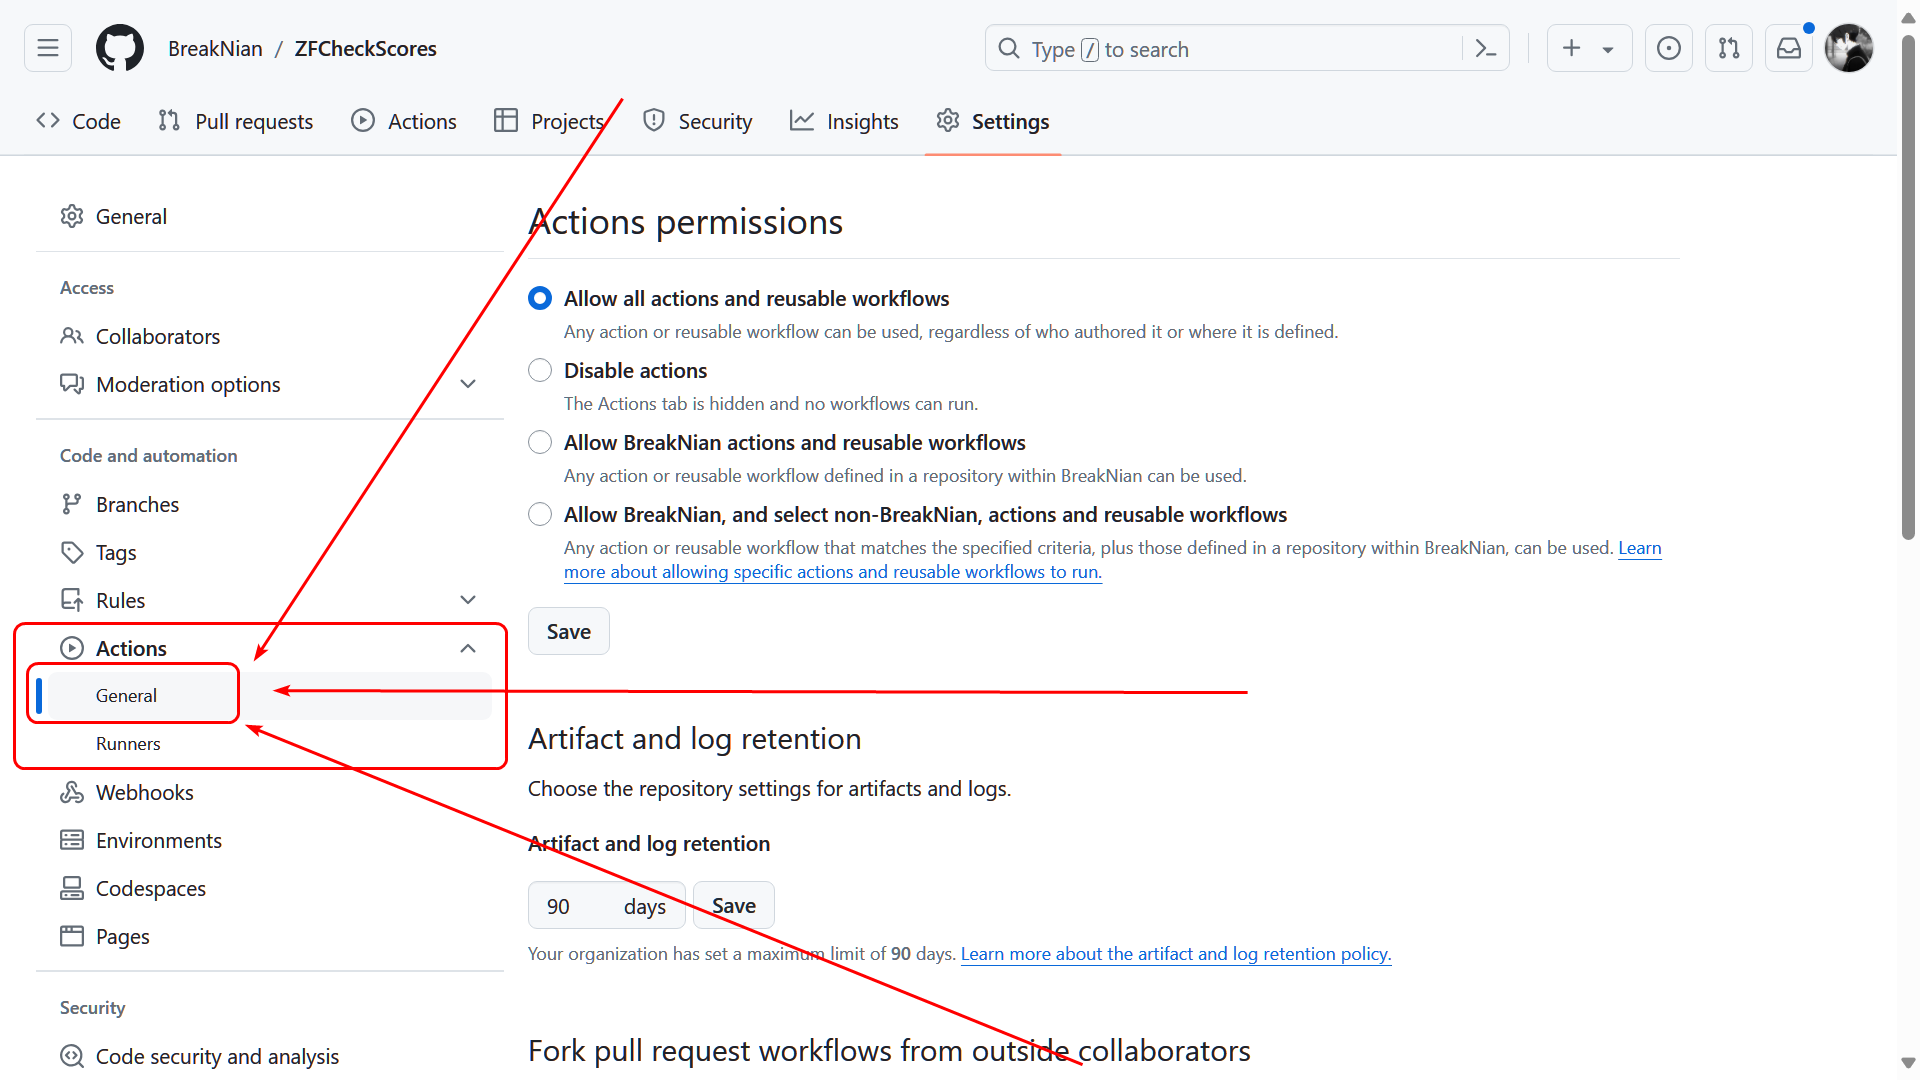Viewport: 1920px width, 1080px height.
Task: Open the notifications inbox icon
Action: pyautogui.click(x=1789, y=48)
